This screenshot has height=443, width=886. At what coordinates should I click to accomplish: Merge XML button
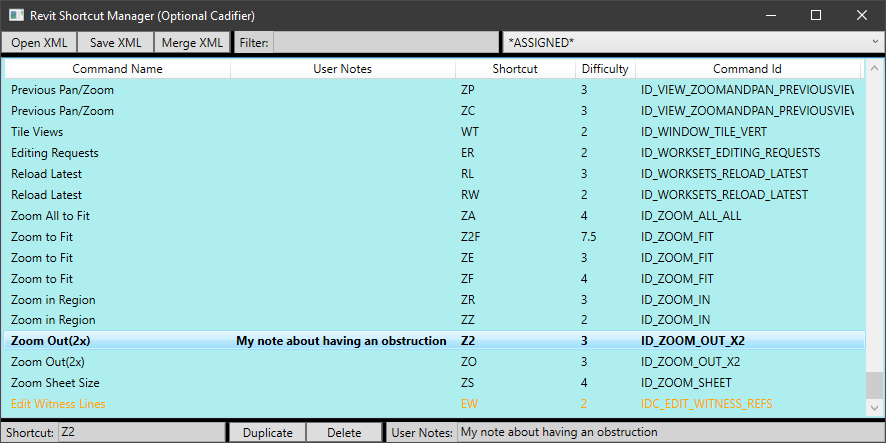pos(192,43)
